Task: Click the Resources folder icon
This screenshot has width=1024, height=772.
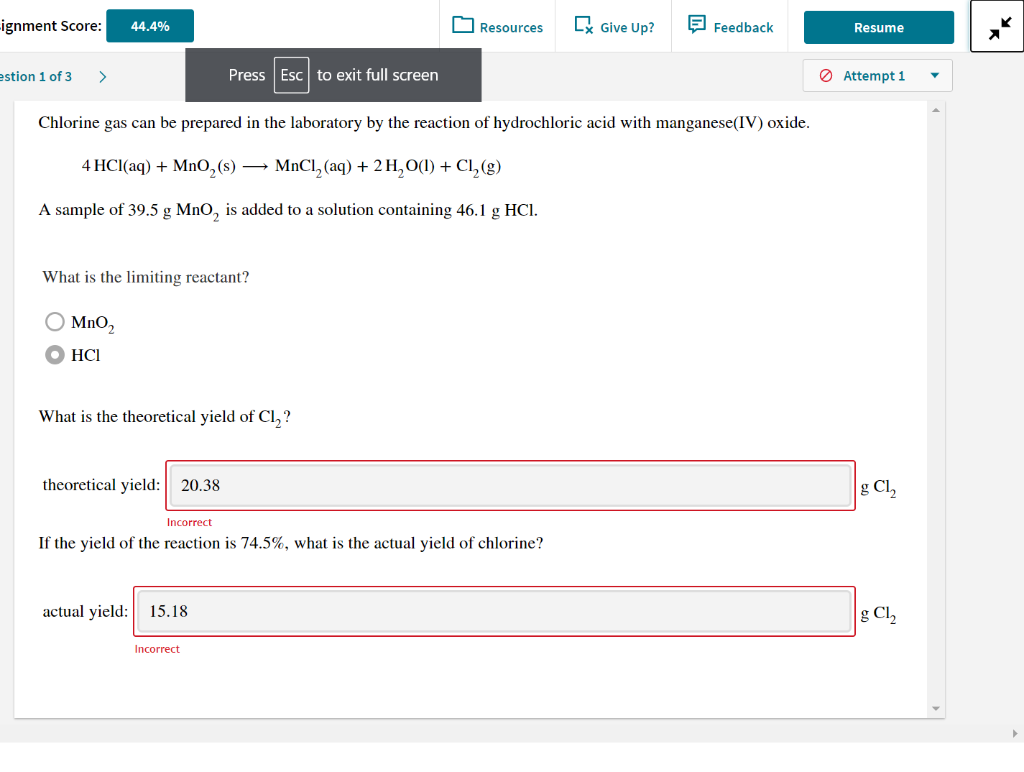Action: pos(463,27)
